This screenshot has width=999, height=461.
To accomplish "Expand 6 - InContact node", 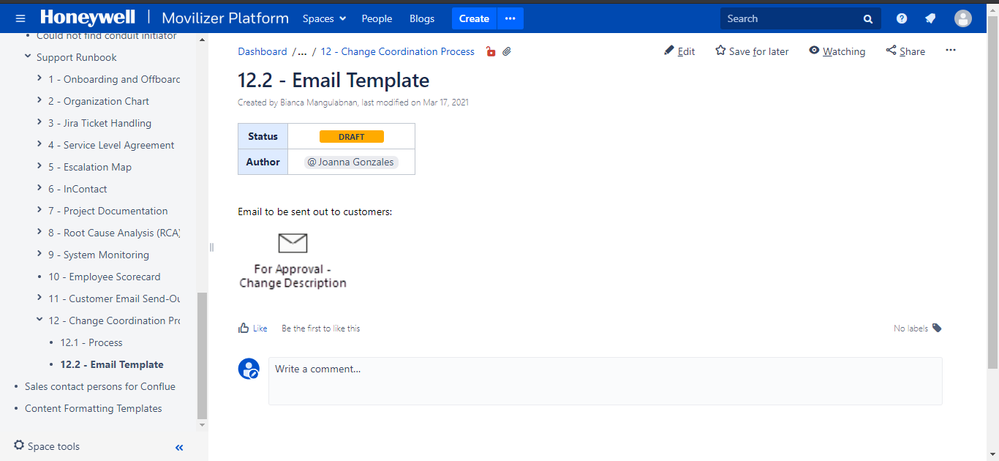I will click(40, 188).
